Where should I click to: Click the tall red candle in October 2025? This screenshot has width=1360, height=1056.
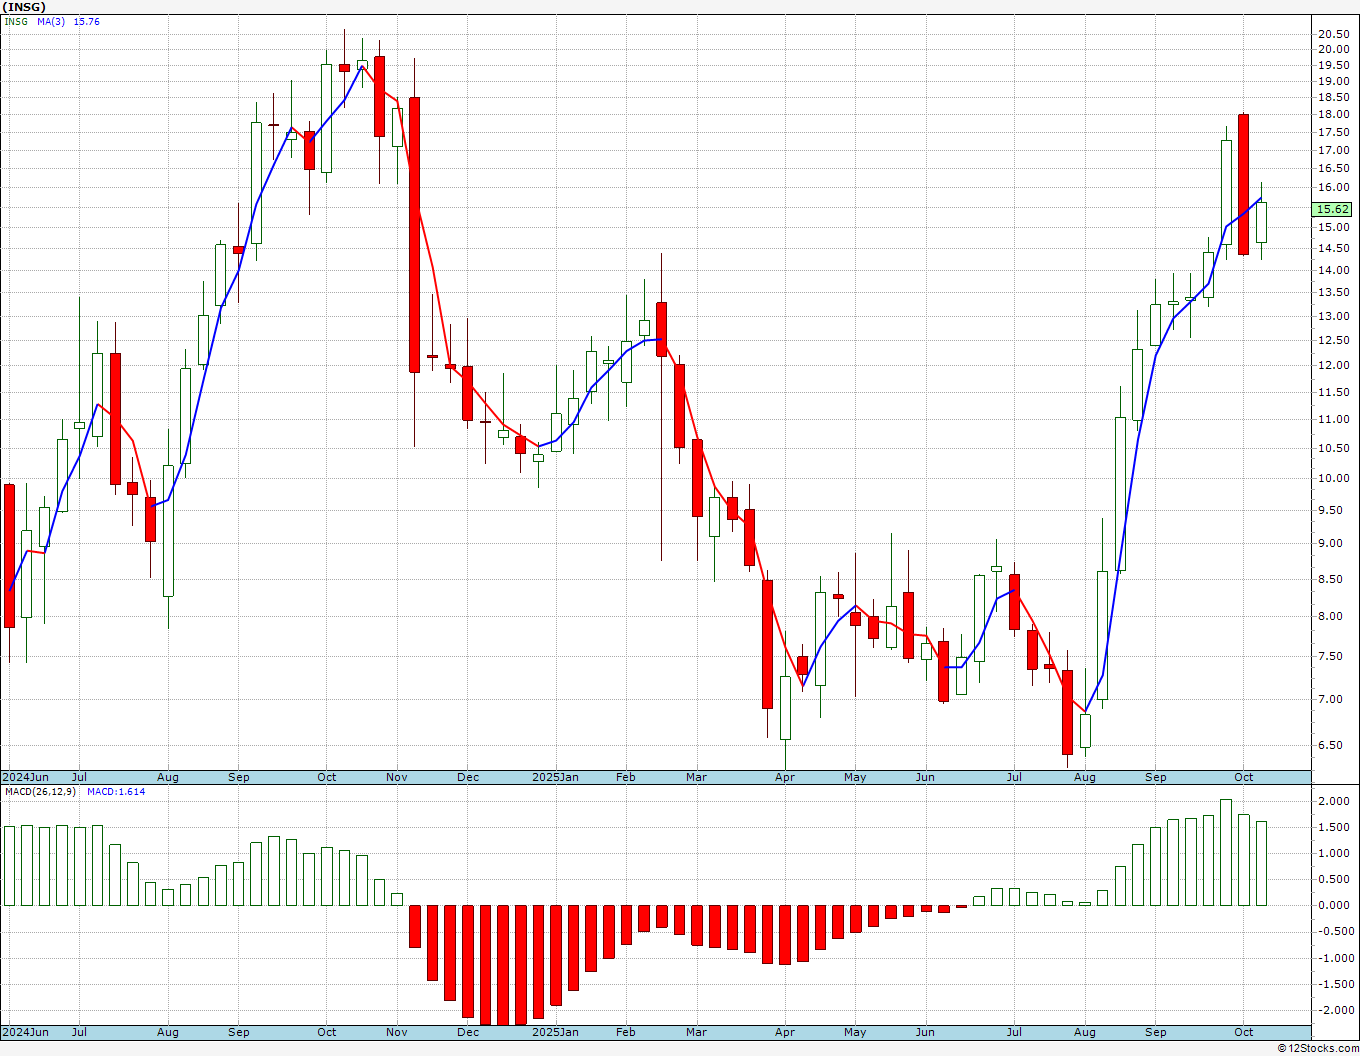coord(1244,184)
